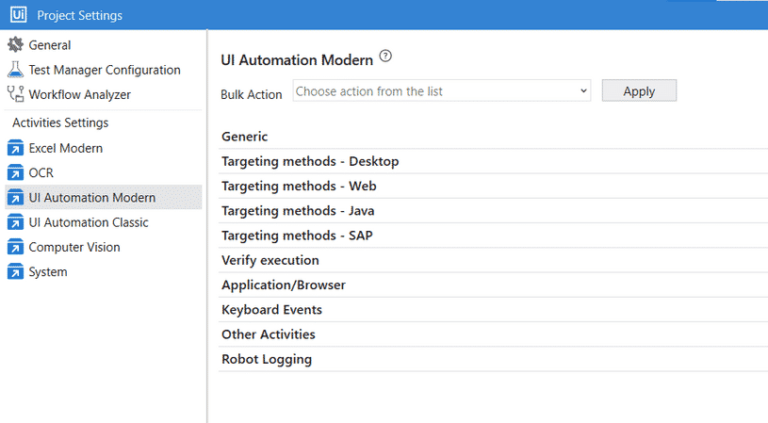Click the Test Manager Configuration flask icon
768x423 pixels.
[x=15, y=70]
